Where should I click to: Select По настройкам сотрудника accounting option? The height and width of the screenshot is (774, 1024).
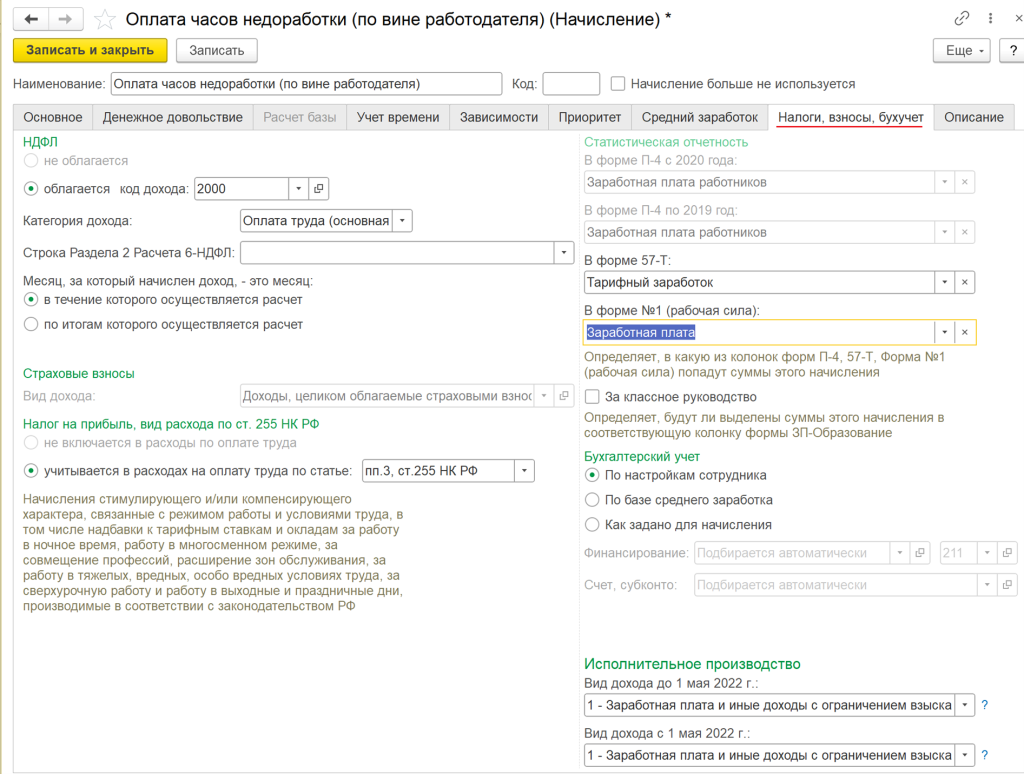[592, 476]
